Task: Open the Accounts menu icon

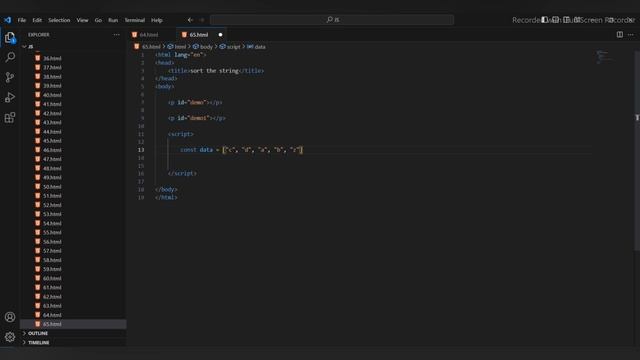Action: (10, 317)
